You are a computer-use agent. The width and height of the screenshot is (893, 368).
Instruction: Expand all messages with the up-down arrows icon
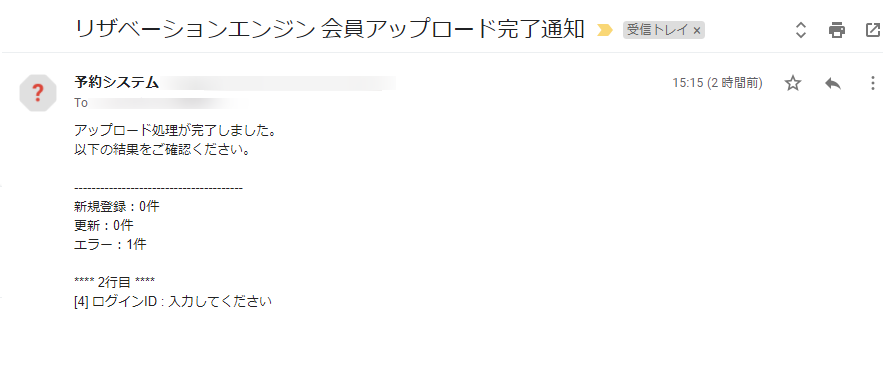(x=801, y=30)
